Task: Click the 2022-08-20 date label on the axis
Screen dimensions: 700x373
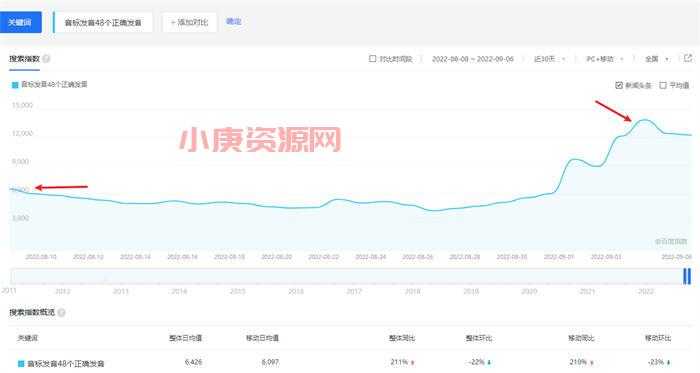Action: point(277,257)
